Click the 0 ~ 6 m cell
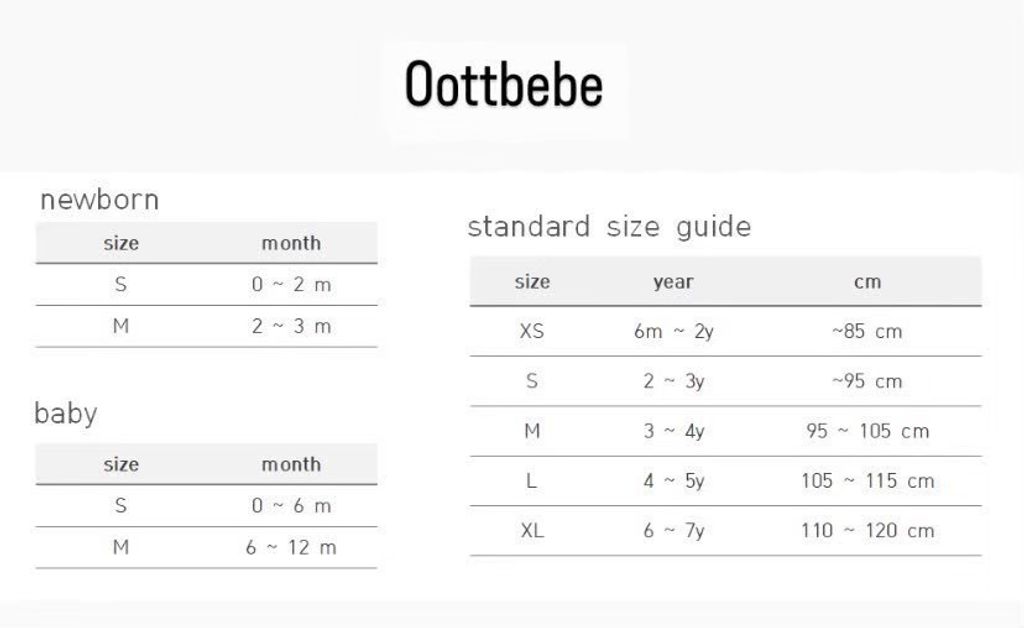 coord(291,506)
